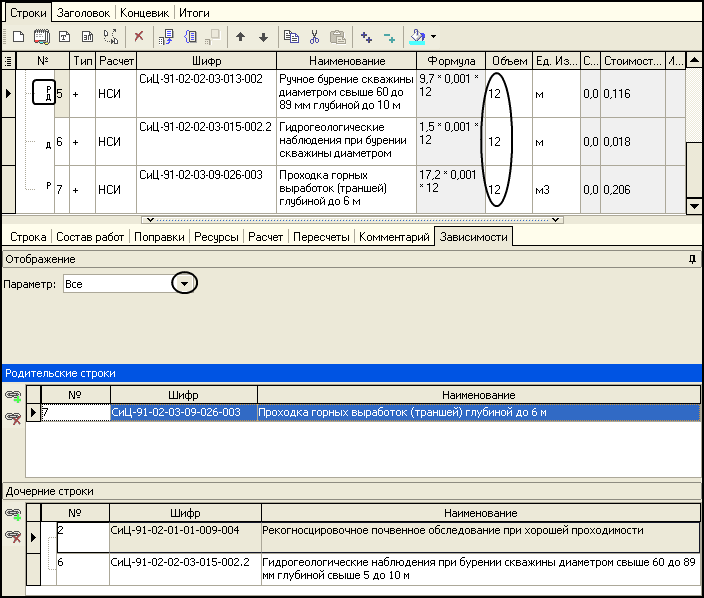Pin the Отображение panel
The width and height of the screenshot is (704, 598).
tap(692, 259)
